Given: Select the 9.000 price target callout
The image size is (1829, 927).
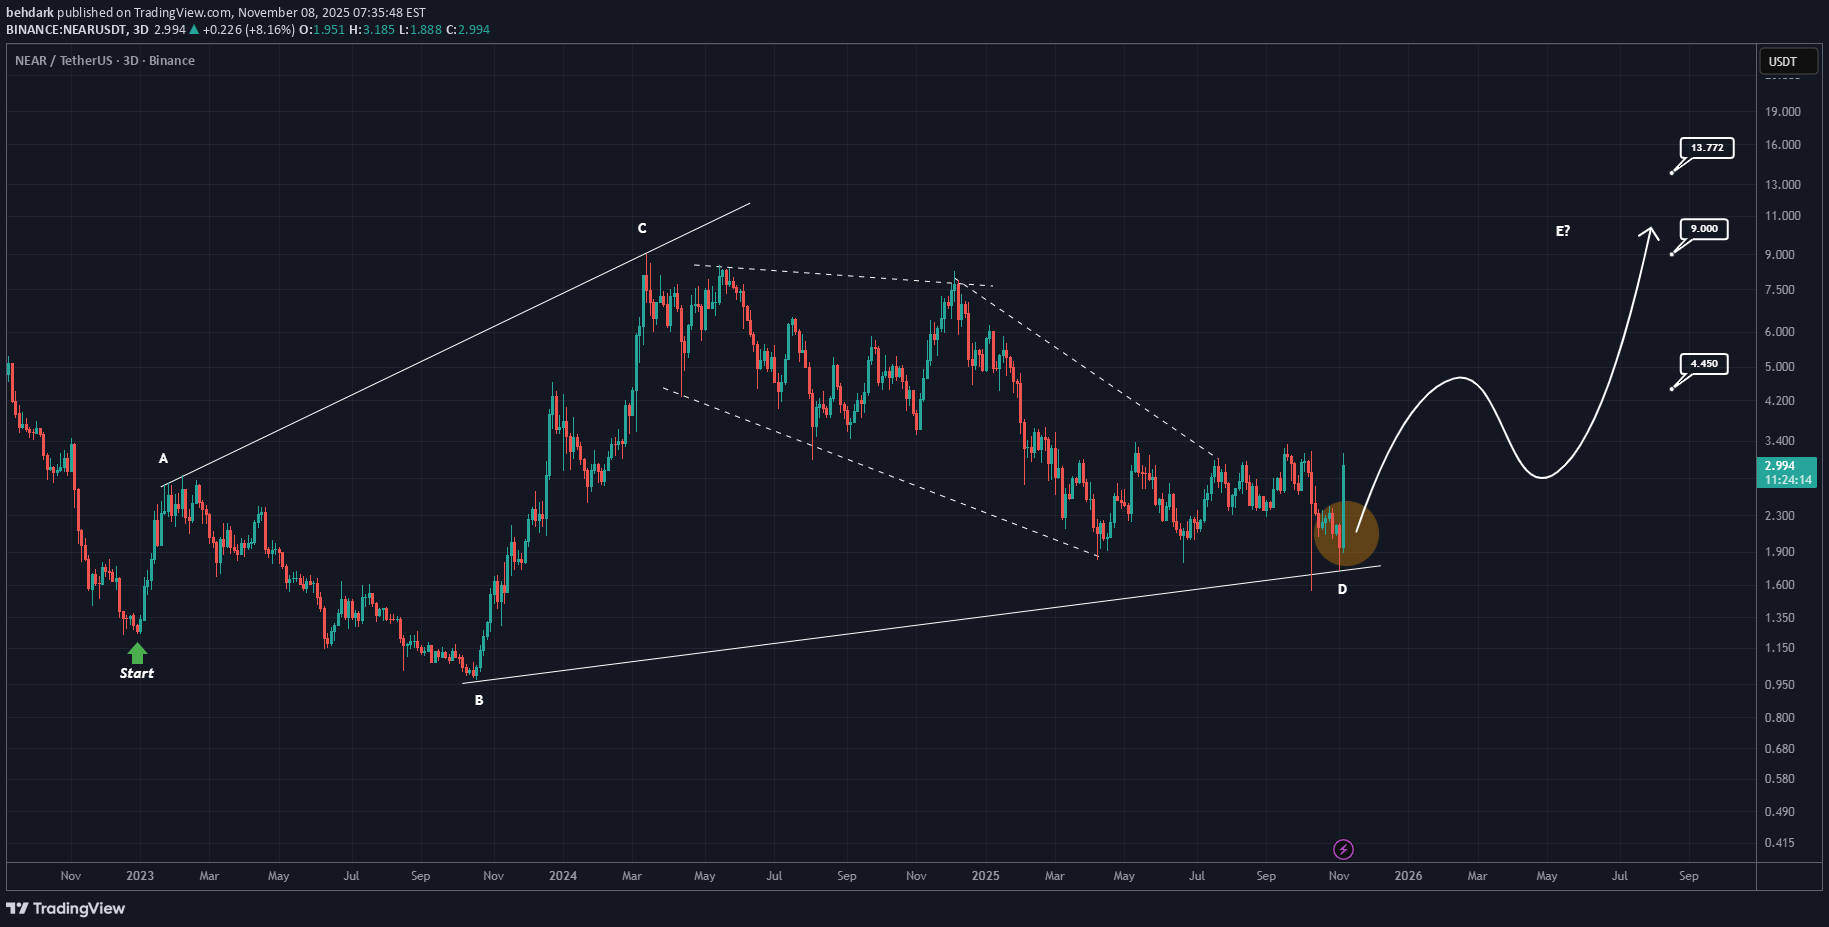Looking at the screenshot, I should tap(1703, 229).
